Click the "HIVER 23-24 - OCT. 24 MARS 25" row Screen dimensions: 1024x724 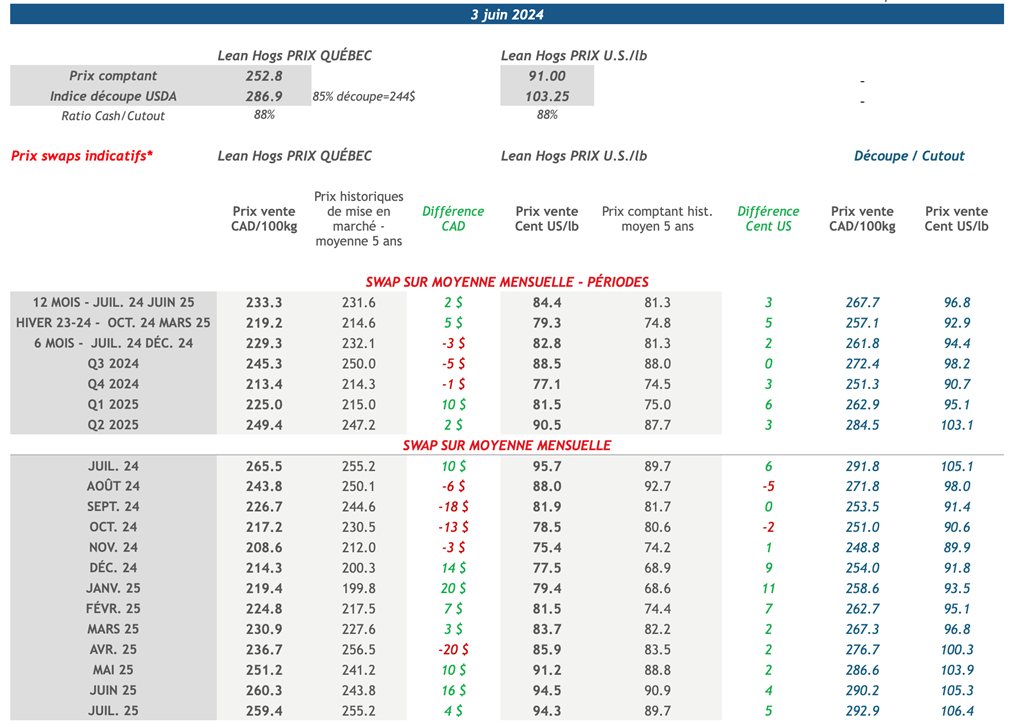pyautogui.click(x=113, y=323)
